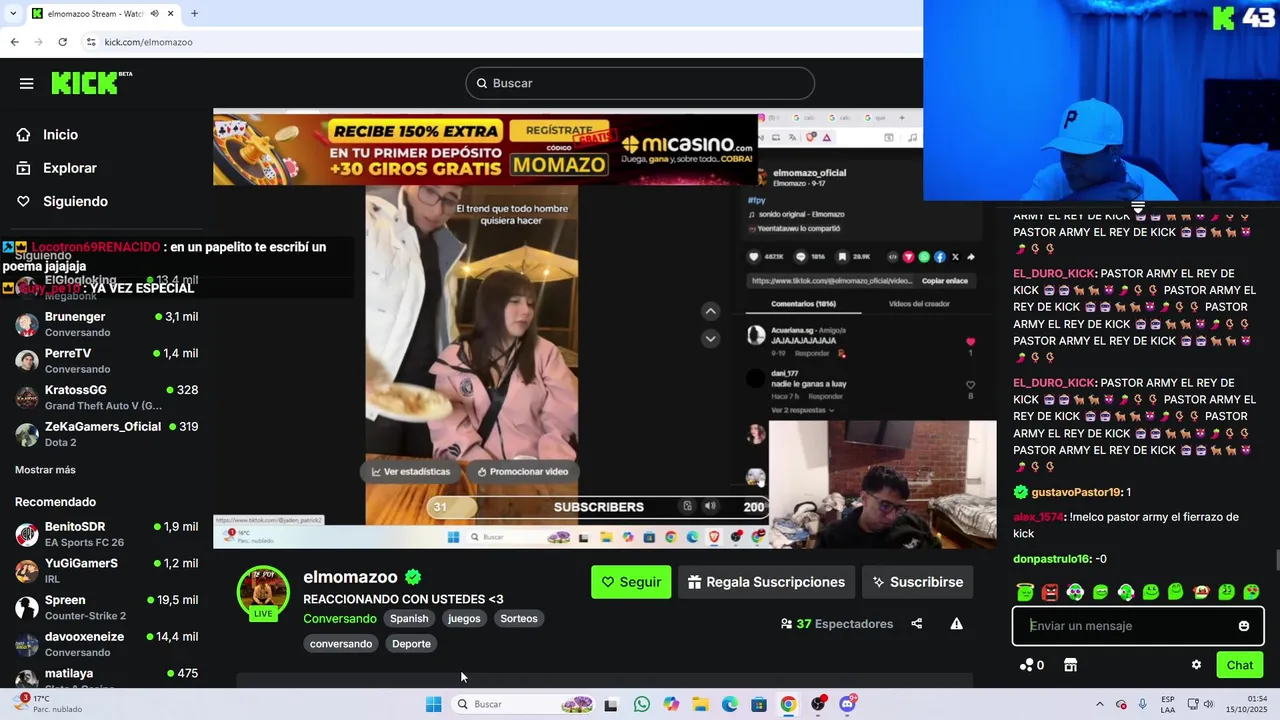Open Brunenger channel in sidebar
Screen dimensions: 1280x720
pyautogui.click(x=106, y=324)
